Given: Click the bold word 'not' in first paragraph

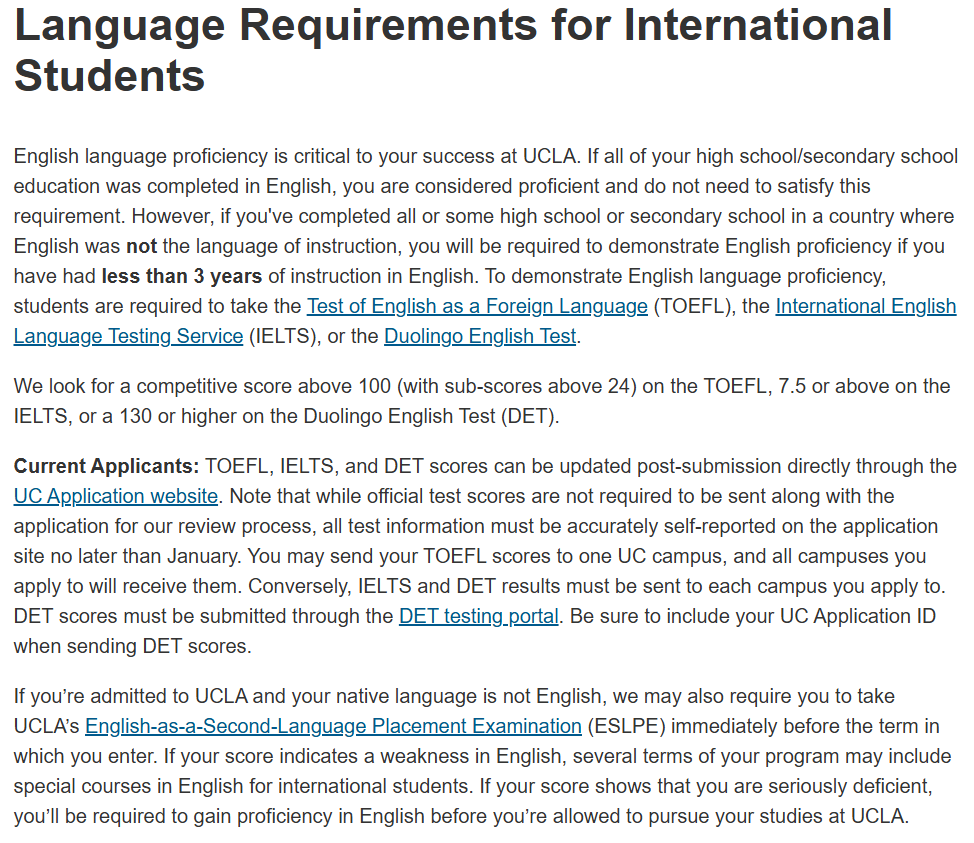Looking at the screenshot, I should (142, 247).
